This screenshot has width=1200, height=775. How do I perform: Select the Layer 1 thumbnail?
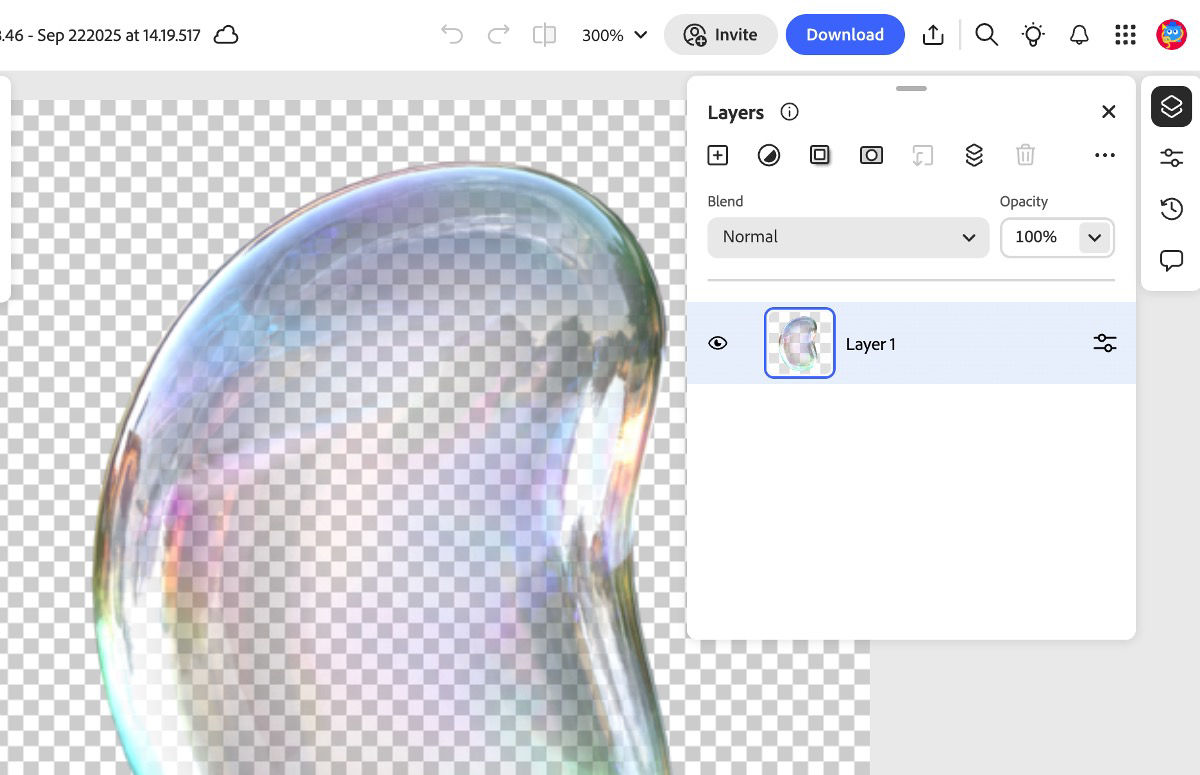click(x=800, y=343)
